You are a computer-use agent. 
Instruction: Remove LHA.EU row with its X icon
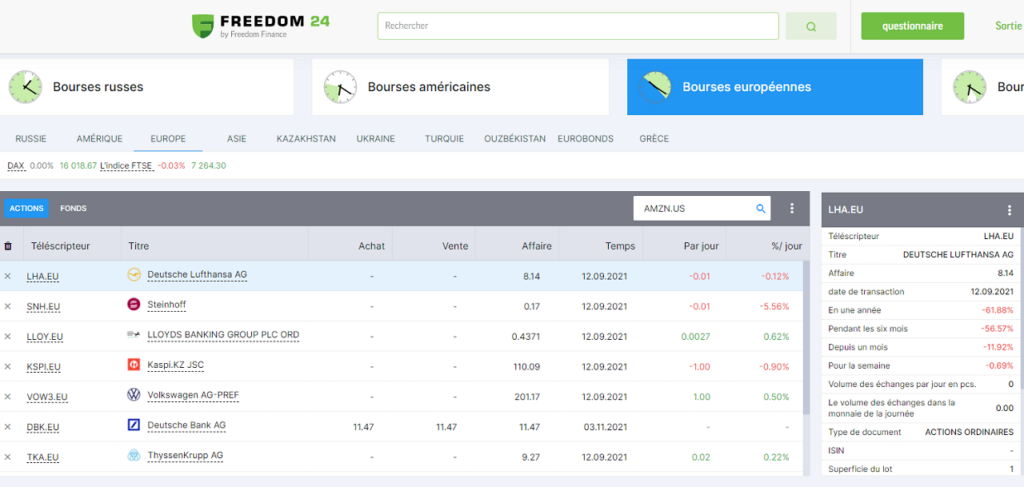(8, 276)
